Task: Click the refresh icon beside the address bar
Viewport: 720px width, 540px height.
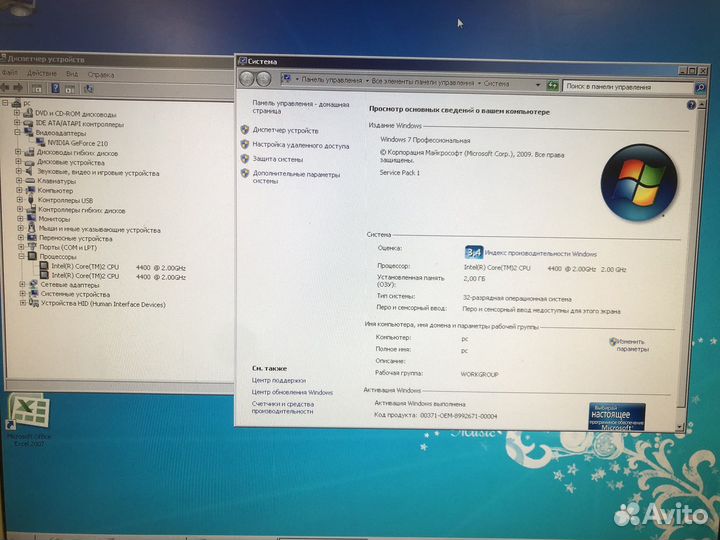Action: (552, 86)
